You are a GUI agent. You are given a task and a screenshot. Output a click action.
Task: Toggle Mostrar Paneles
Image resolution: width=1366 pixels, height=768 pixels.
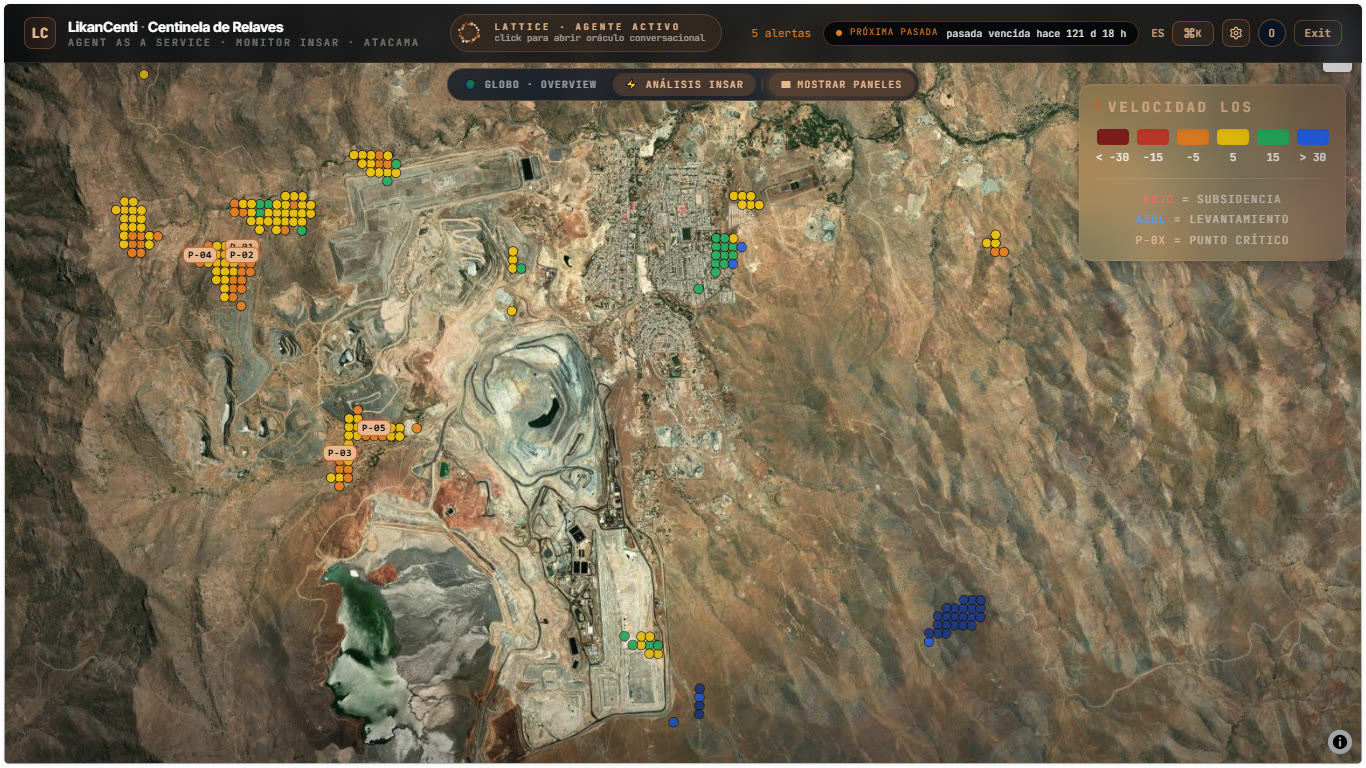click(841, 84)
